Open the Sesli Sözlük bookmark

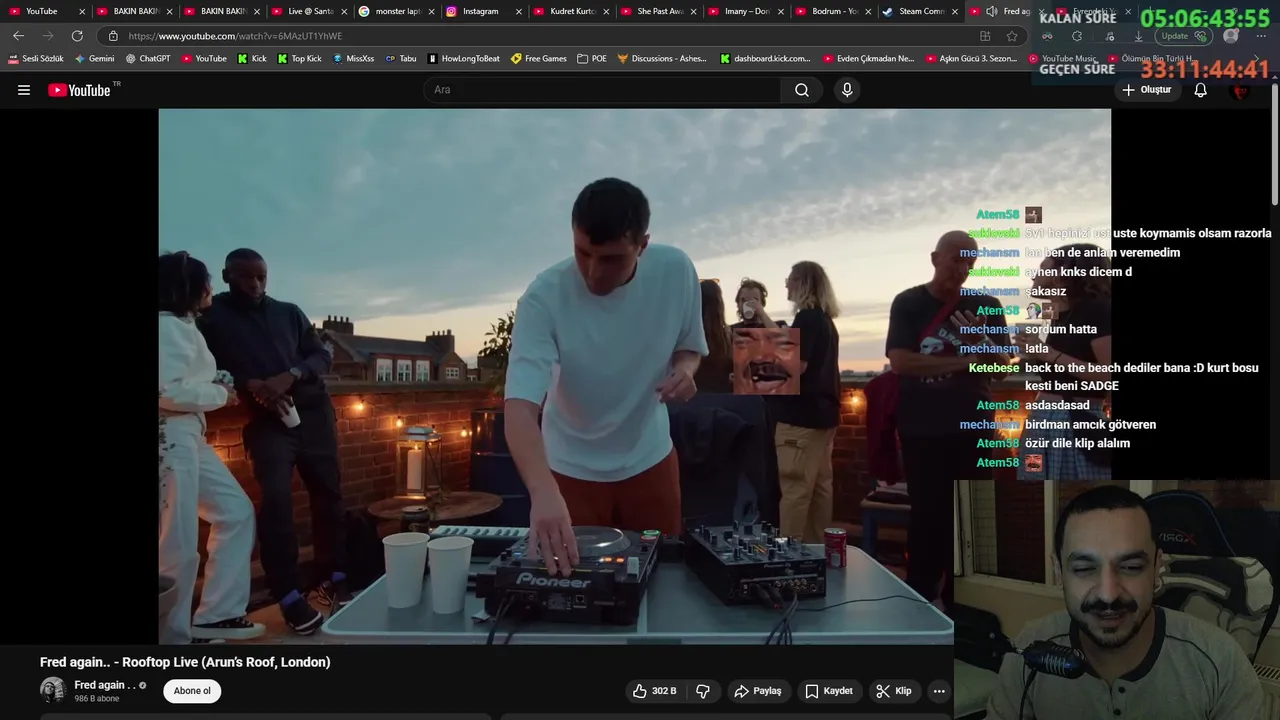click(x=36, y=59)
